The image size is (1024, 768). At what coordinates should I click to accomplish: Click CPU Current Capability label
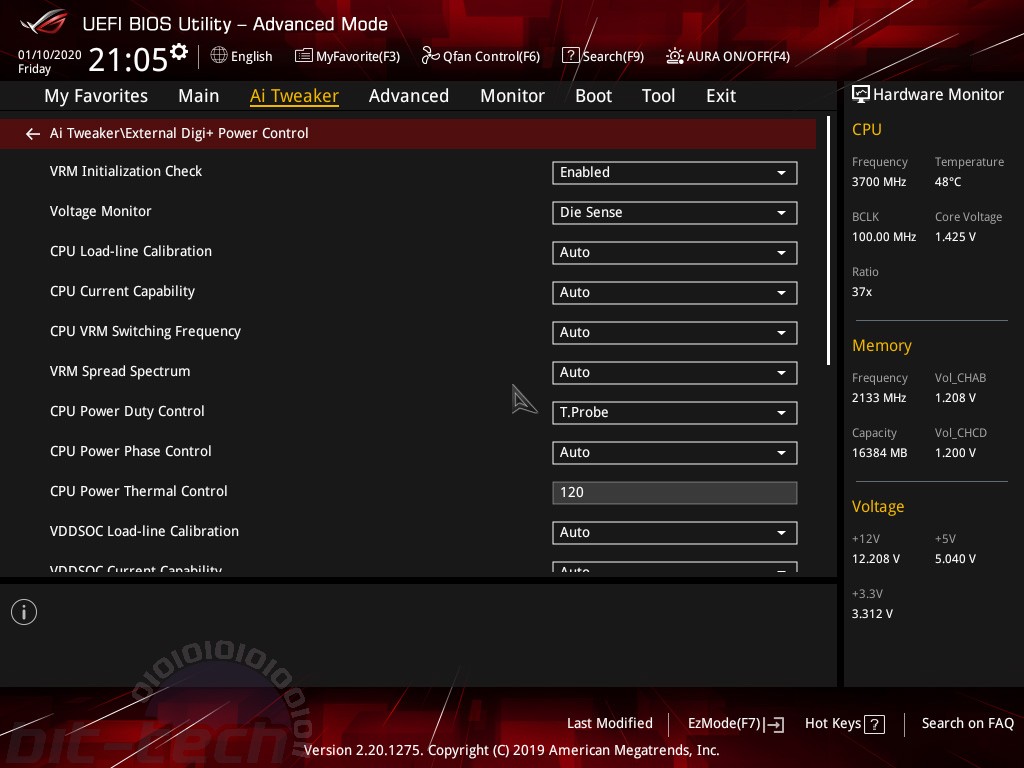[122, 291]
